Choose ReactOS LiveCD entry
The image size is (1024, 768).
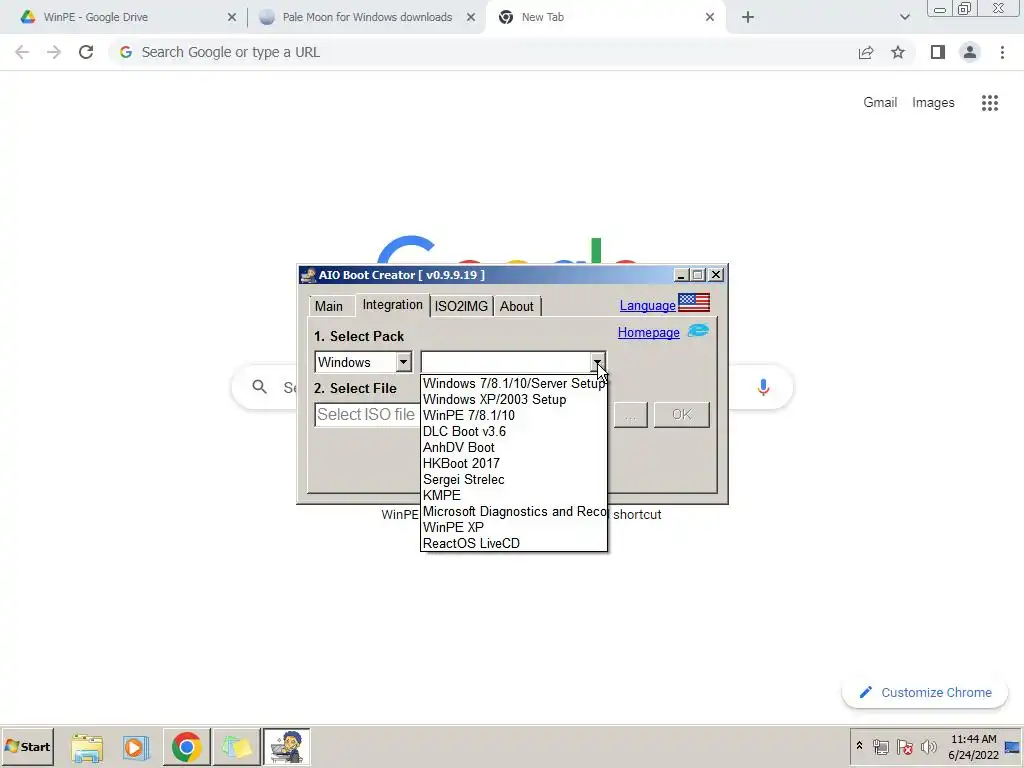point(472,543)
